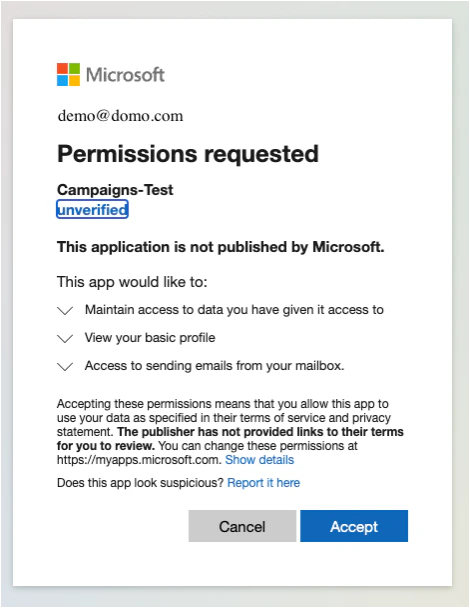Click the not published by Microsoft warning
The width and height of the screenshot is (470, 608).
pos(221,247)
